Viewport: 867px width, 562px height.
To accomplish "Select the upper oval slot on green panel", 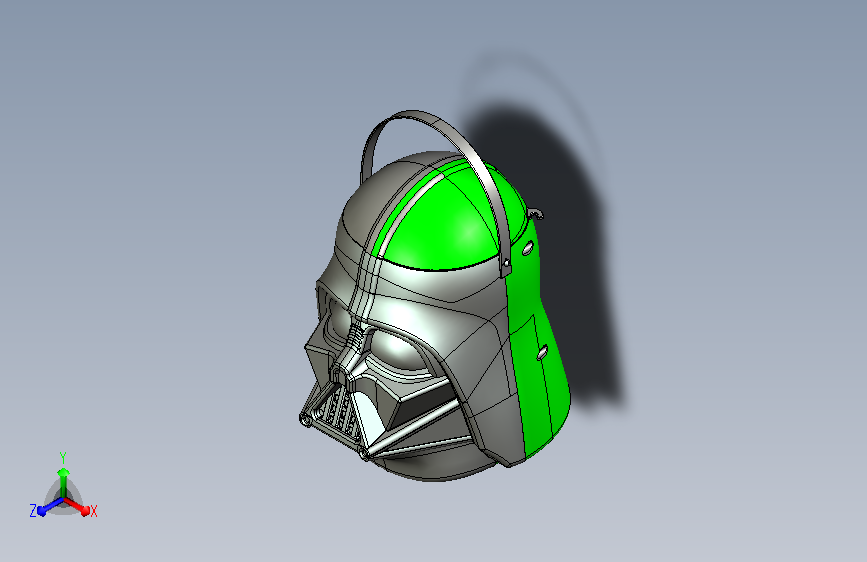I will tap(527, 247).
